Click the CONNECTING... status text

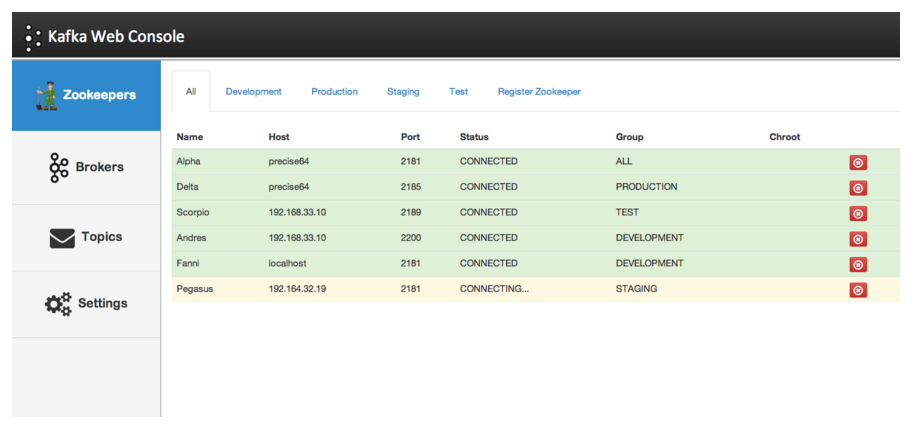pos(494,289)
